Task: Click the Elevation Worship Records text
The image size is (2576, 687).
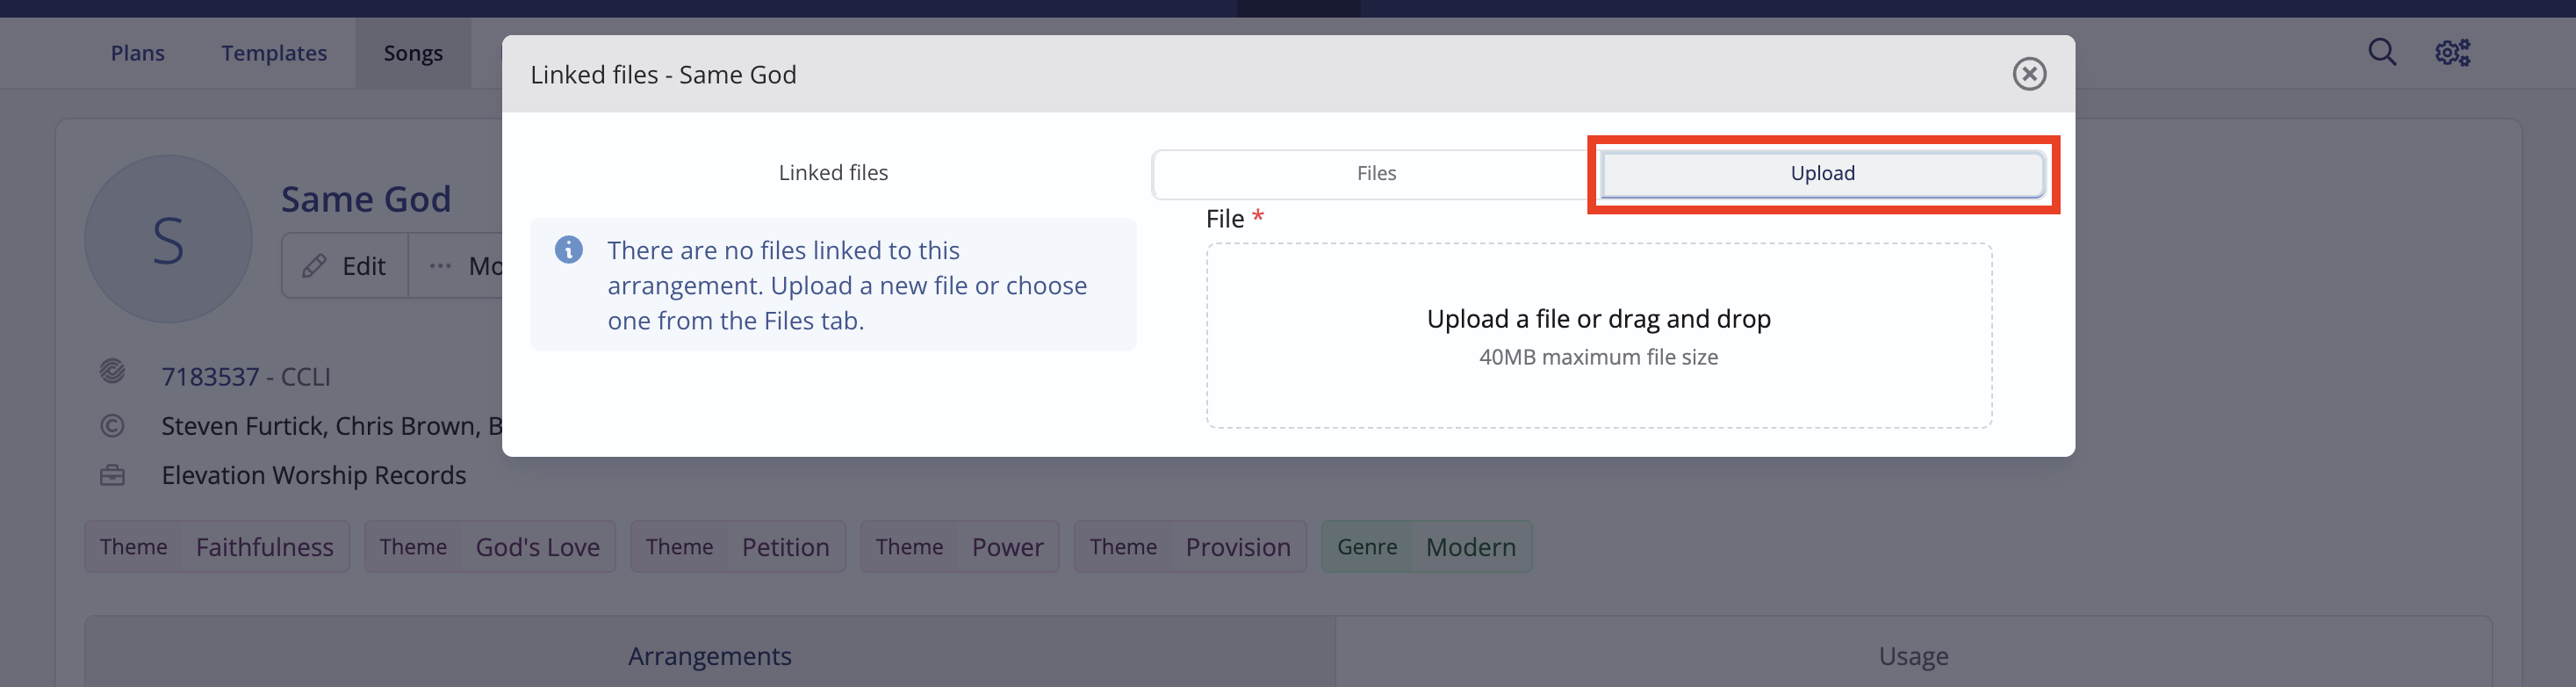Action: [314, 475]
